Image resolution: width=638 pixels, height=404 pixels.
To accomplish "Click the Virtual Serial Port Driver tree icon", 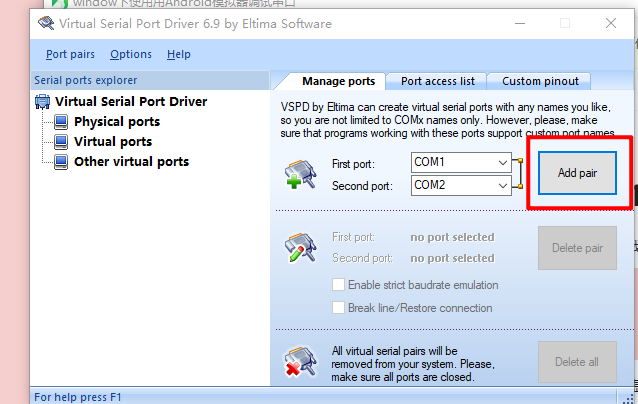I will pos(42,101).
